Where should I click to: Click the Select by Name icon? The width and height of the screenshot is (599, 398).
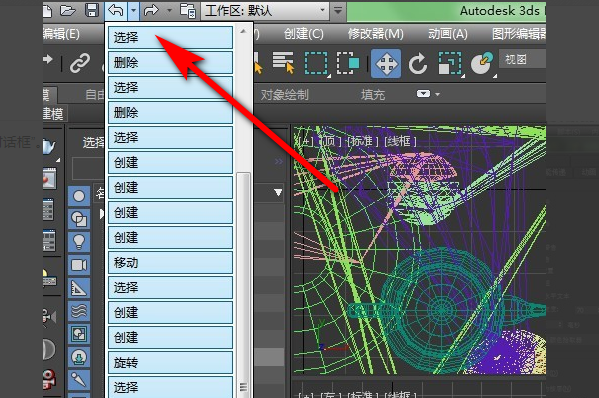click(x=283, y=62)
